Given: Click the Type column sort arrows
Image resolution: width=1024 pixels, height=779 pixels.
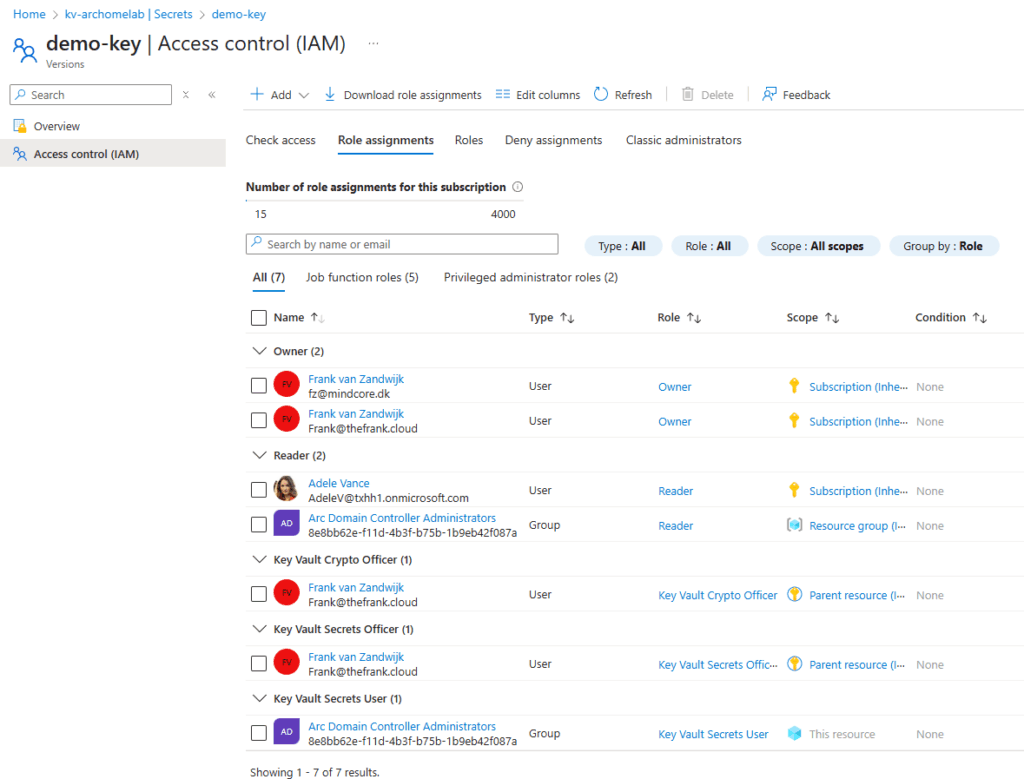Looking at the screenshot, I should tap(567, 318).
